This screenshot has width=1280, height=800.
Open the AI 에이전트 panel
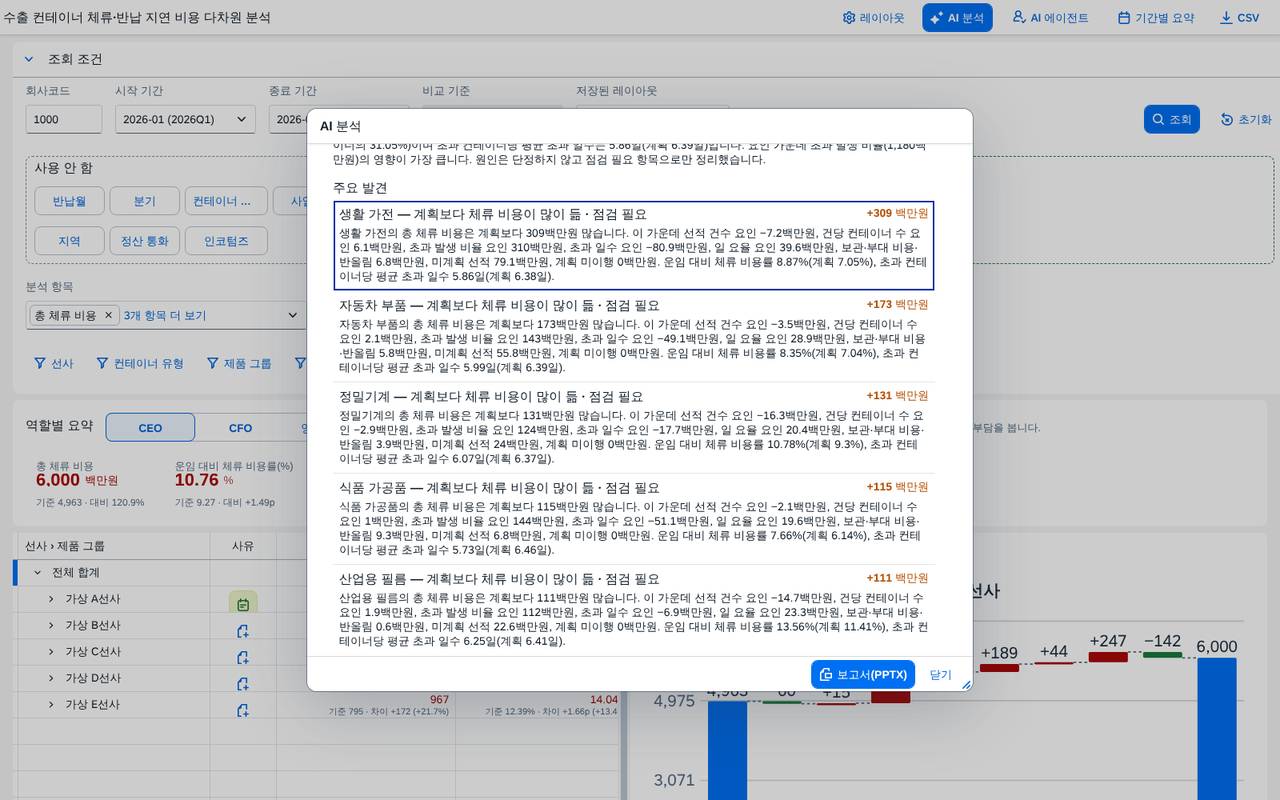click(x=1050, y=18)
